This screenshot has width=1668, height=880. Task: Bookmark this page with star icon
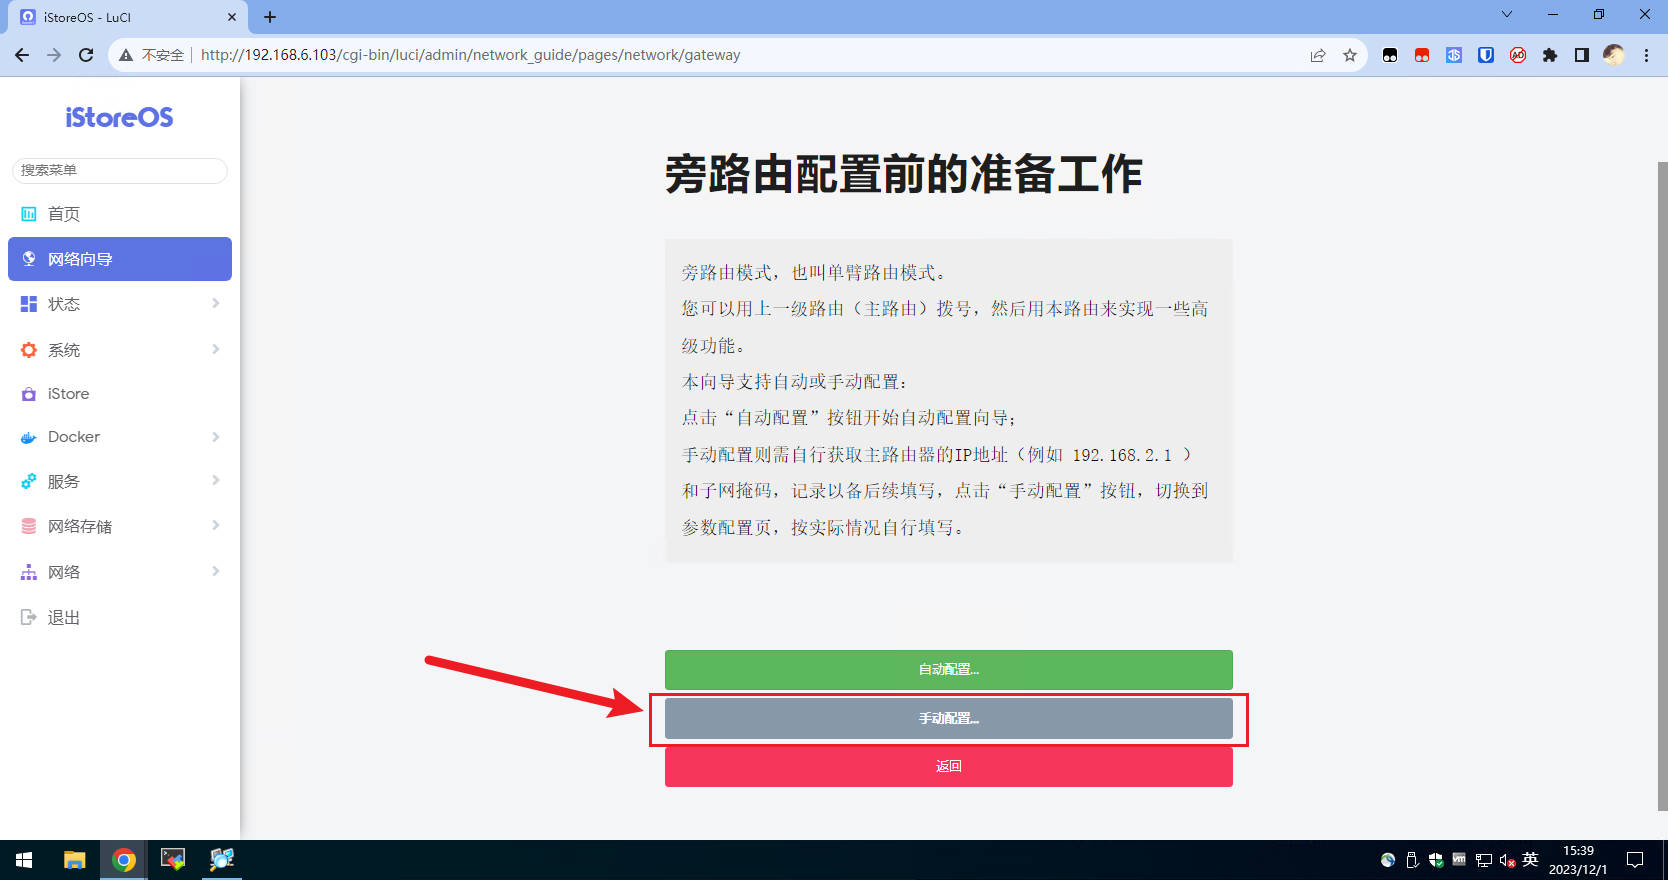tap(1350, 55)
